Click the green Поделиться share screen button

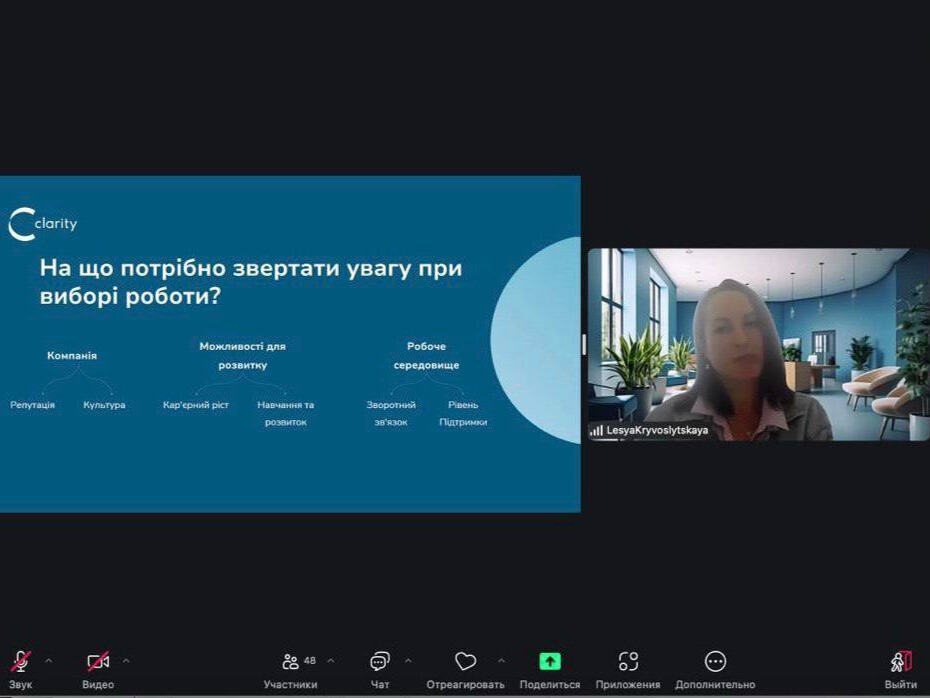pos(550,661)
